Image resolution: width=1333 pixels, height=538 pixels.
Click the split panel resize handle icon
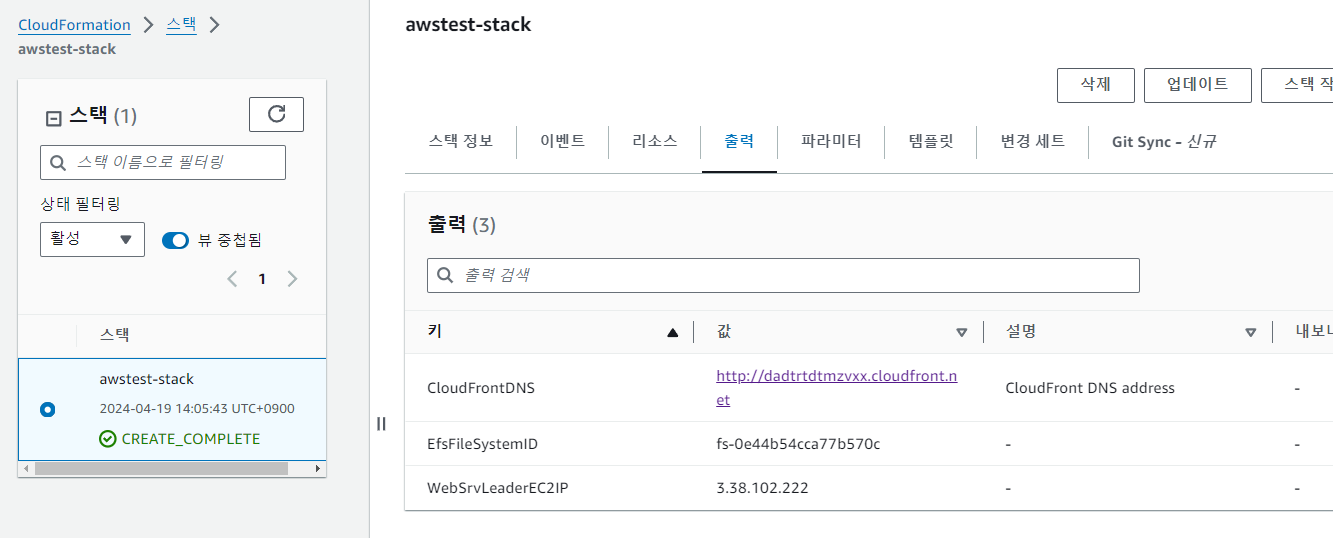pos(381,423)
